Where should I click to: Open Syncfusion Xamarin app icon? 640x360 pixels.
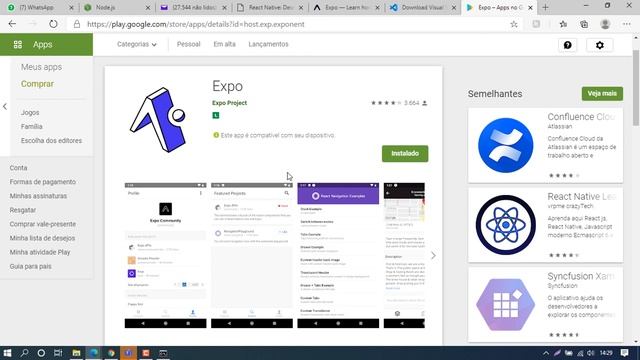point(505,304)
